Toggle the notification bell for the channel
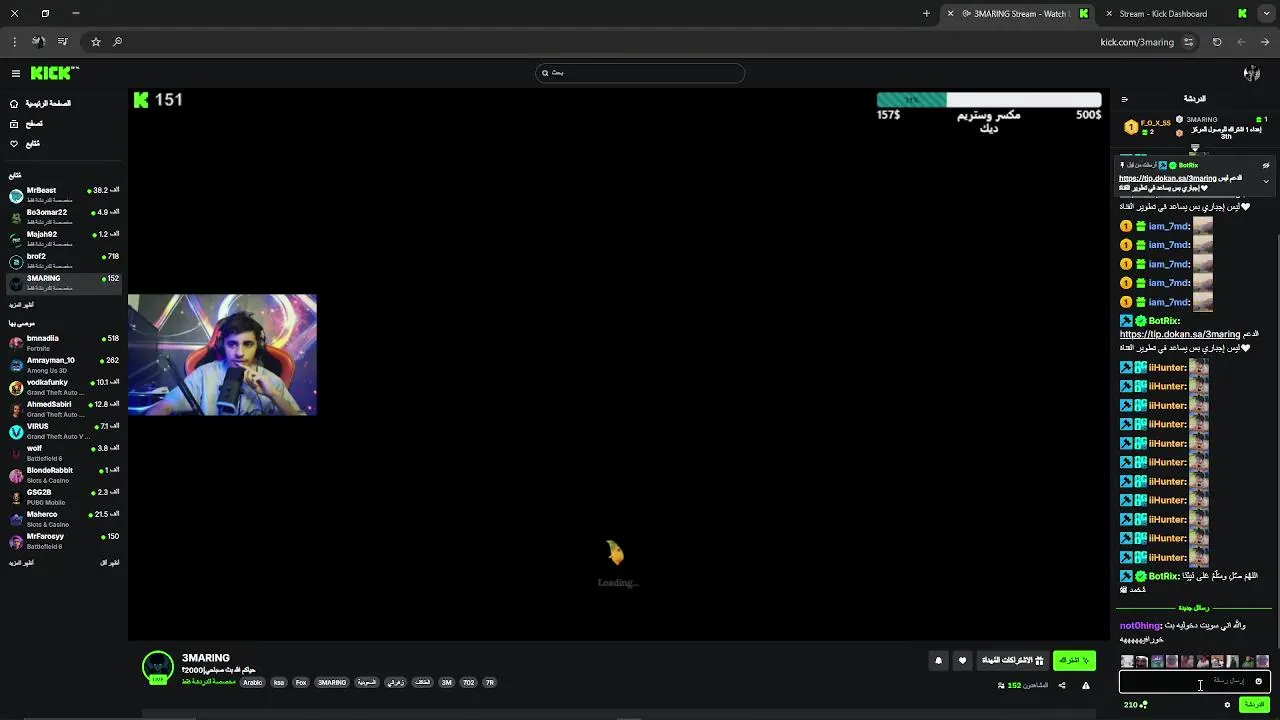 click(938, 660)
